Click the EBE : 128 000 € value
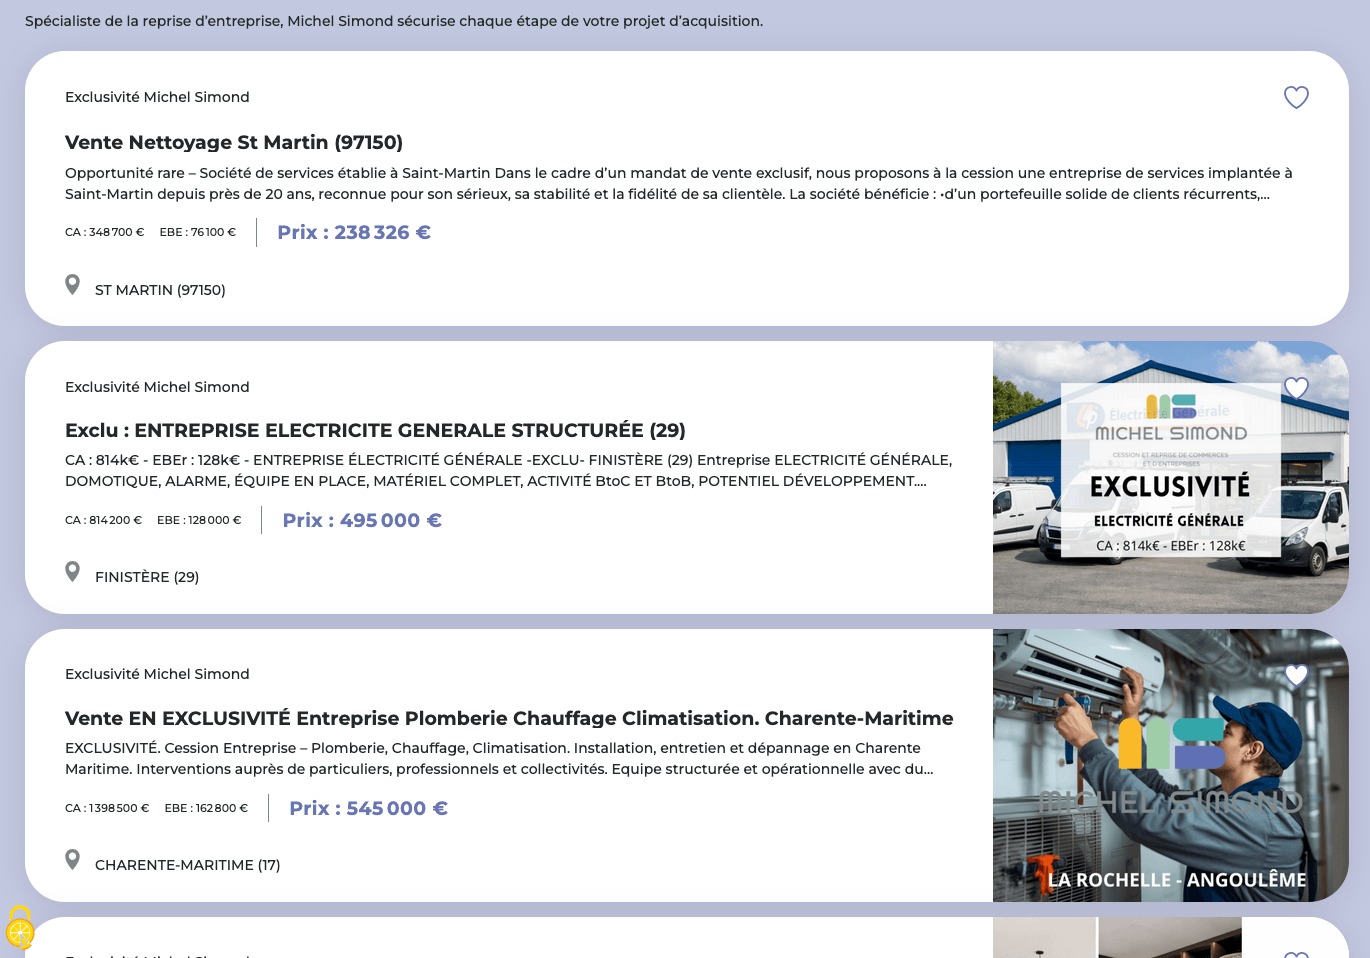This screenshot has width=1370, height=958. point(199,520)
